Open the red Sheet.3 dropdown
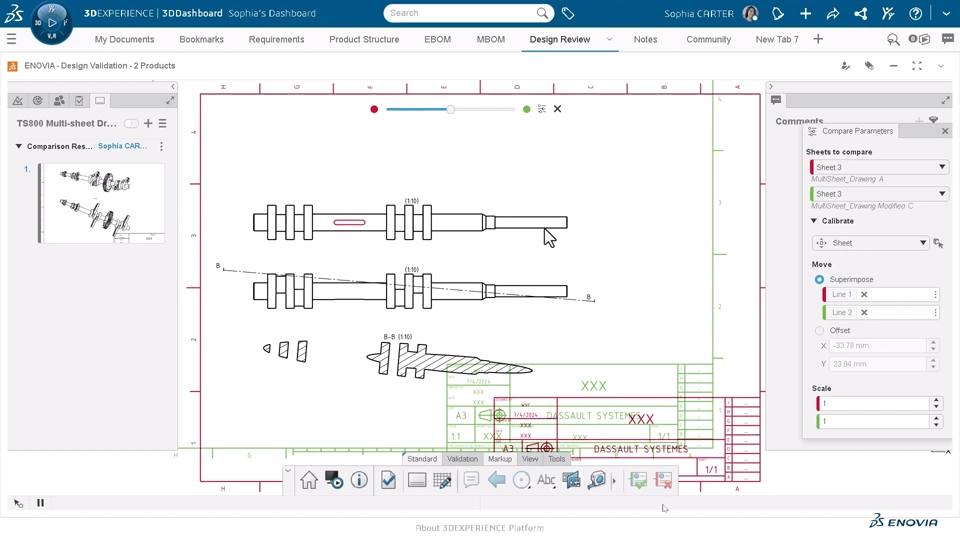 (x=879, y=167)
